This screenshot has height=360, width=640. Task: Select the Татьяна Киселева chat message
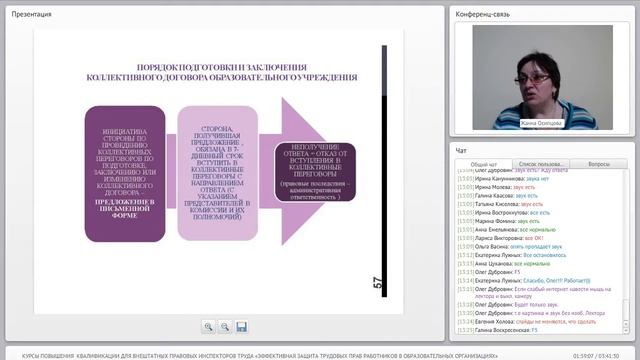pos(500,204)
